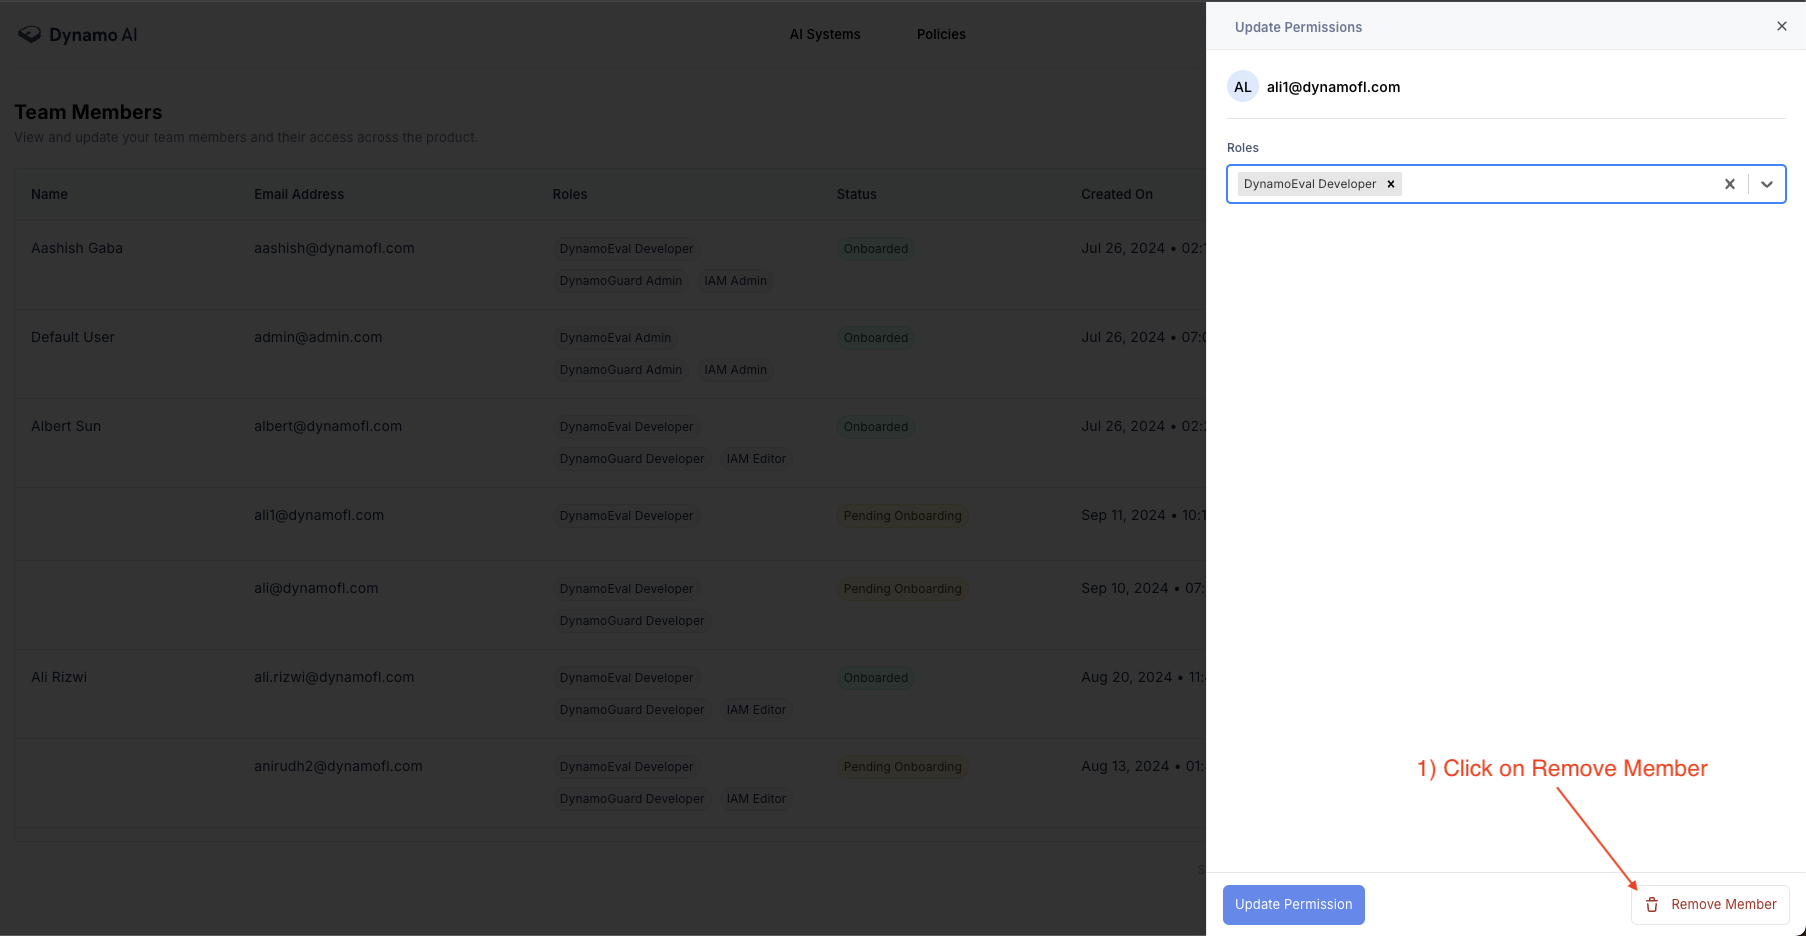Close the Update Permissions panel
Image resolution: width=1806 pixels, height=936 pixels.
pyautogui.click(x=1781, y=26)
